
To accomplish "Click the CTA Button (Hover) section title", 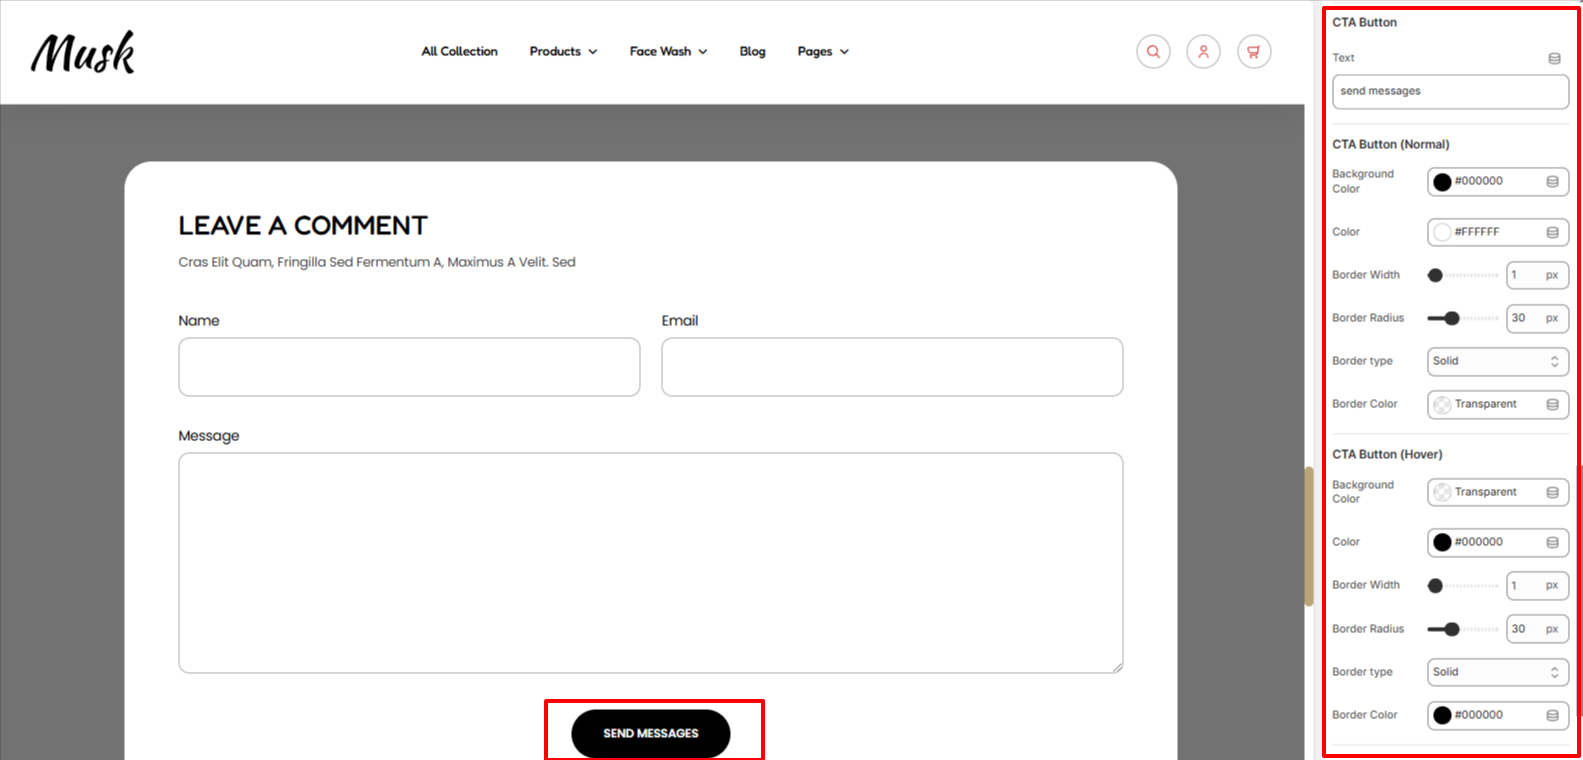I will coord(1387,455).
